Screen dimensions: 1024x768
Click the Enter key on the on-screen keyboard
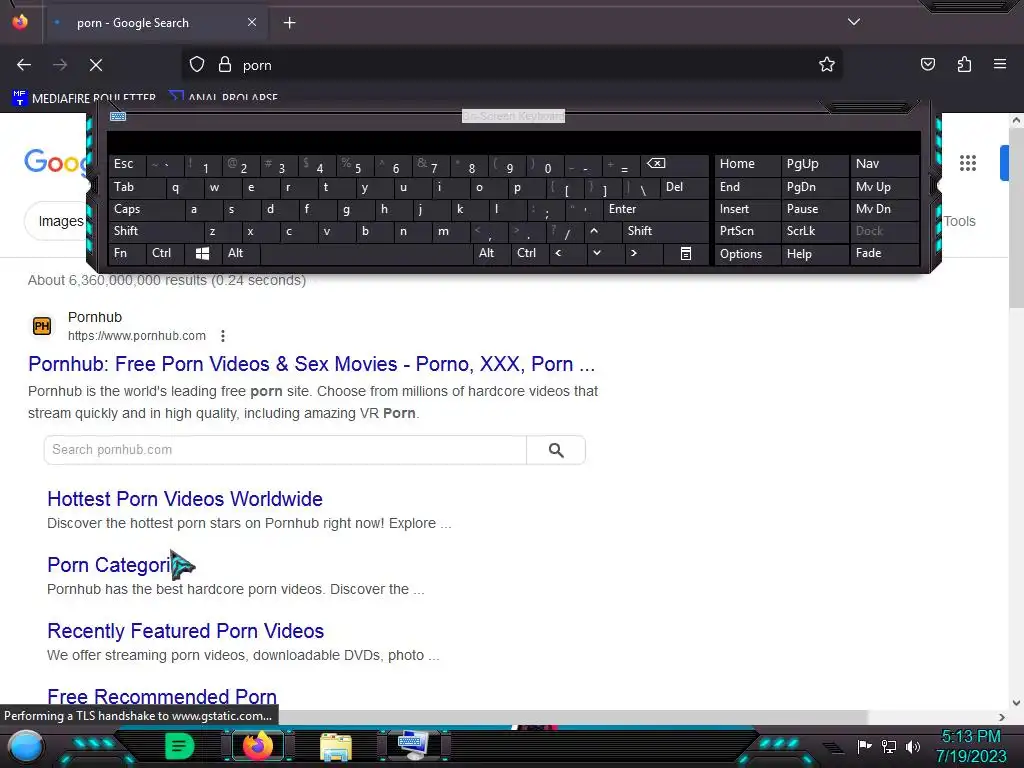coord(654,209)
